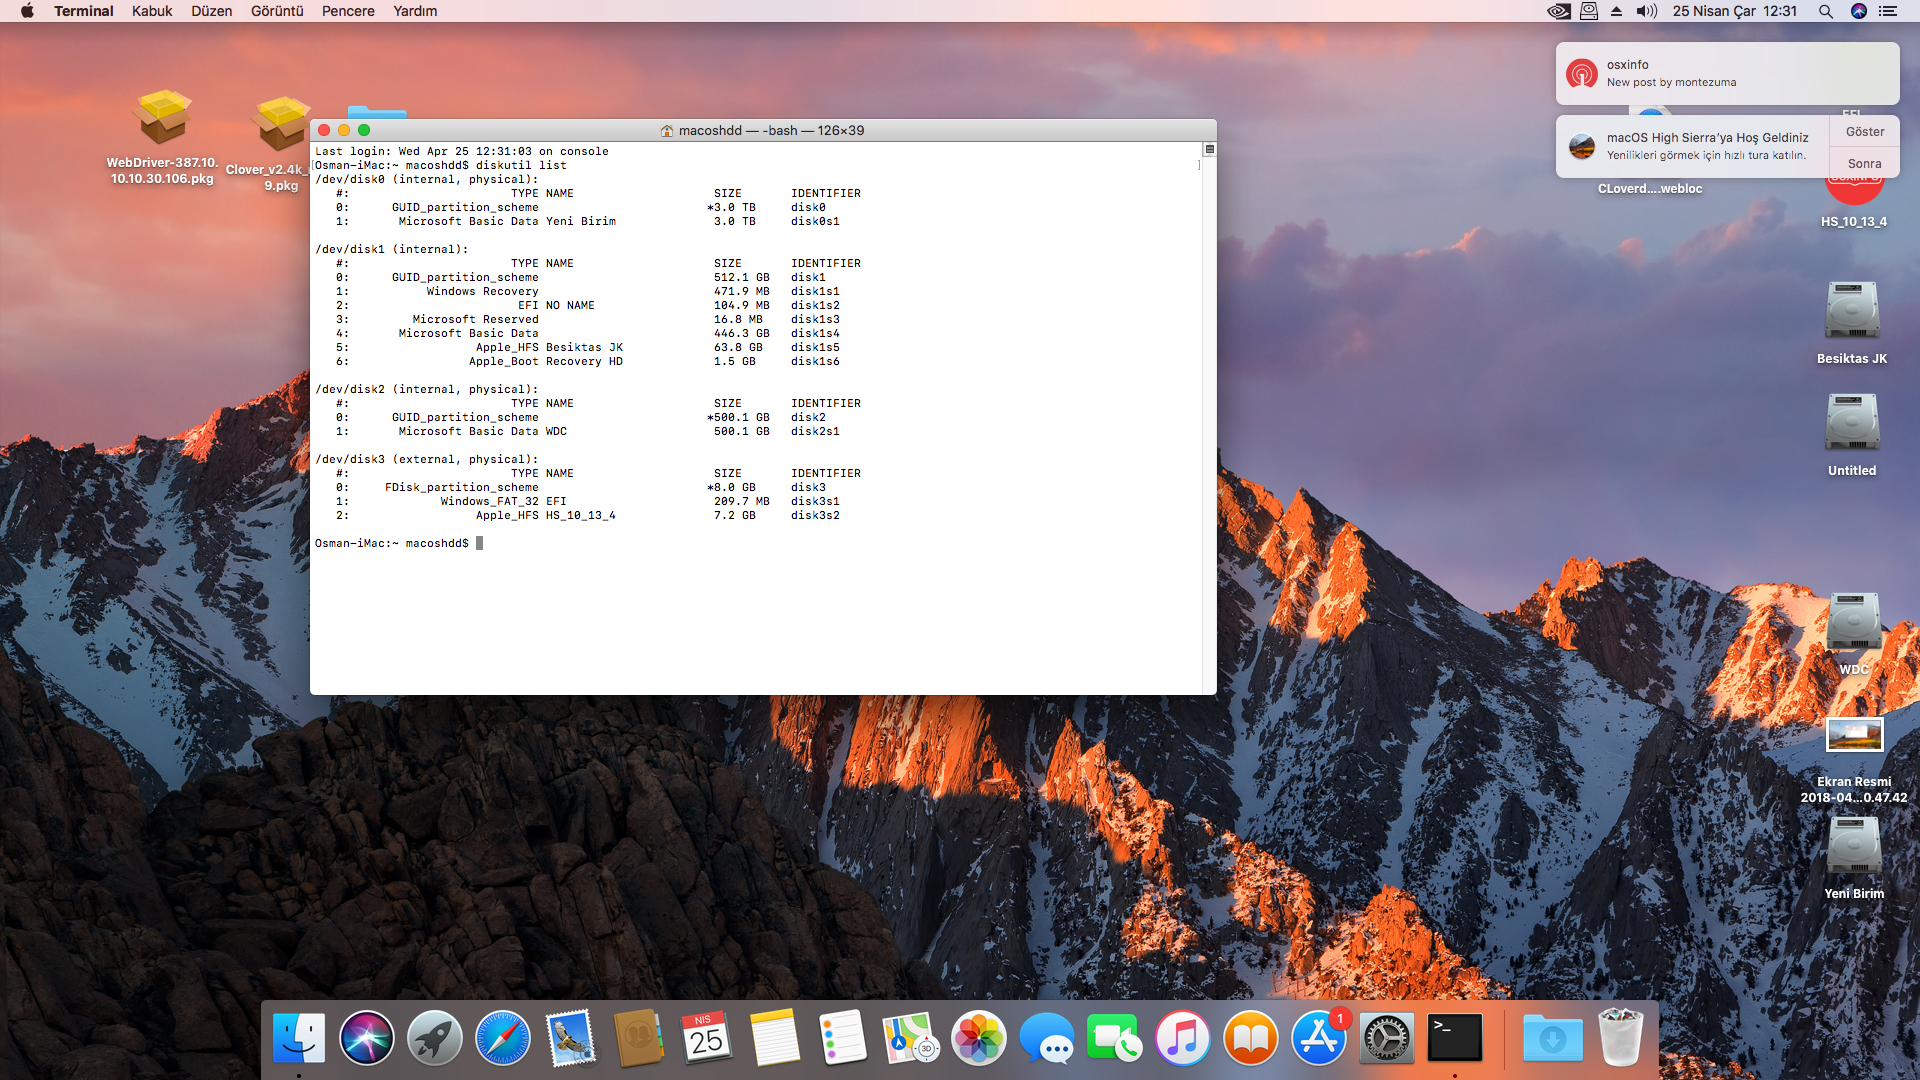Viewport: 1920px width, 1080px height.
Task: Open Spotlight search magnifier
Action: click(x=1825, y=11)
